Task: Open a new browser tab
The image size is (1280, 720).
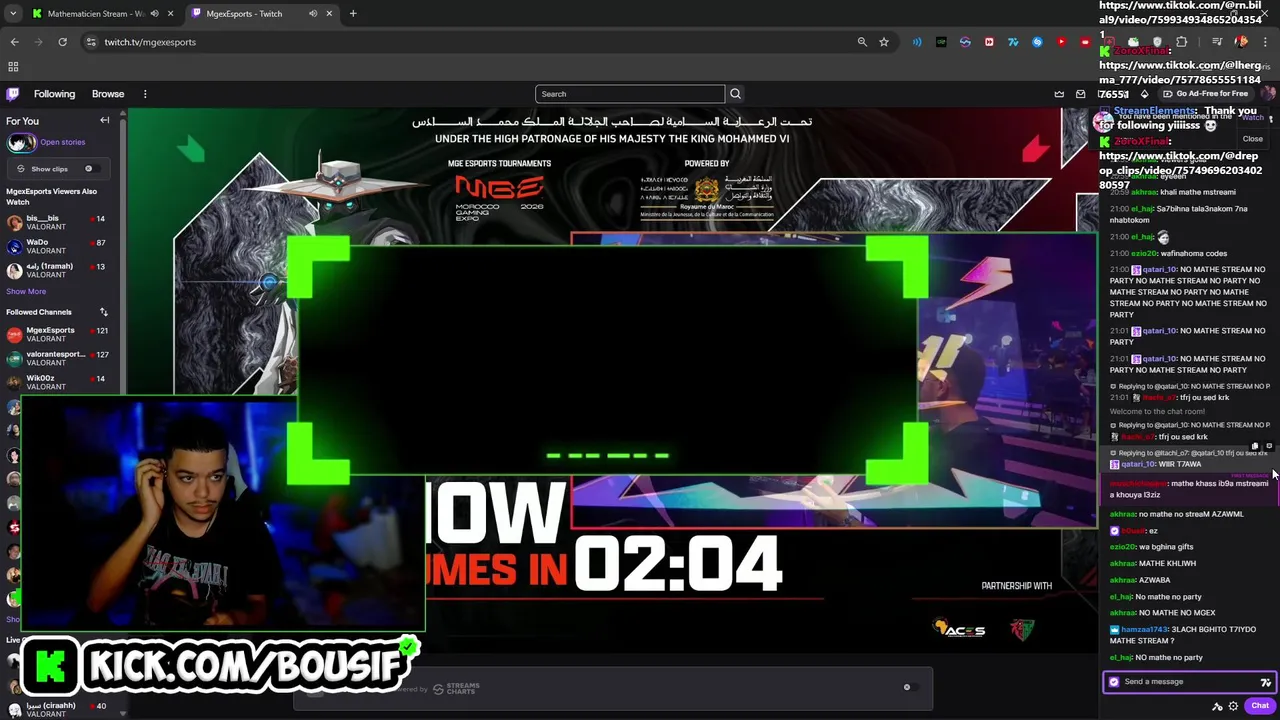Action: coord(353,14)
